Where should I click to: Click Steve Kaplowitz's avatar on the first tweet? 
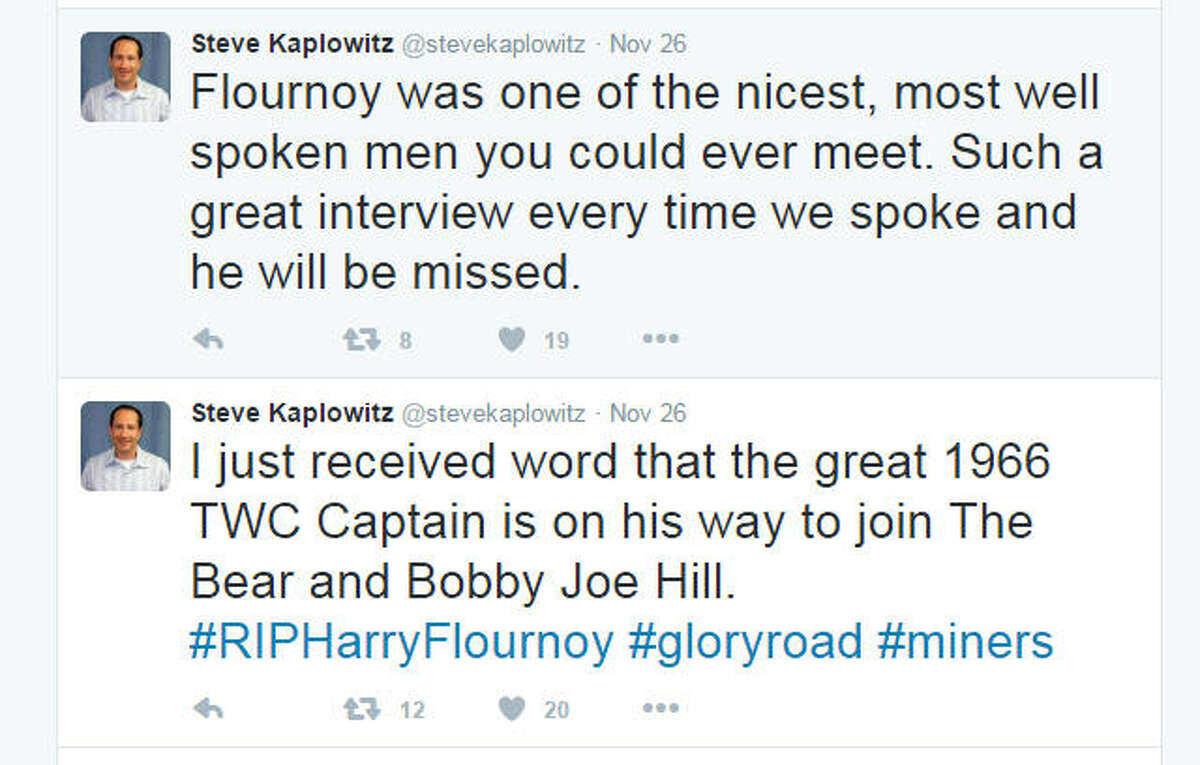(125, 77)
